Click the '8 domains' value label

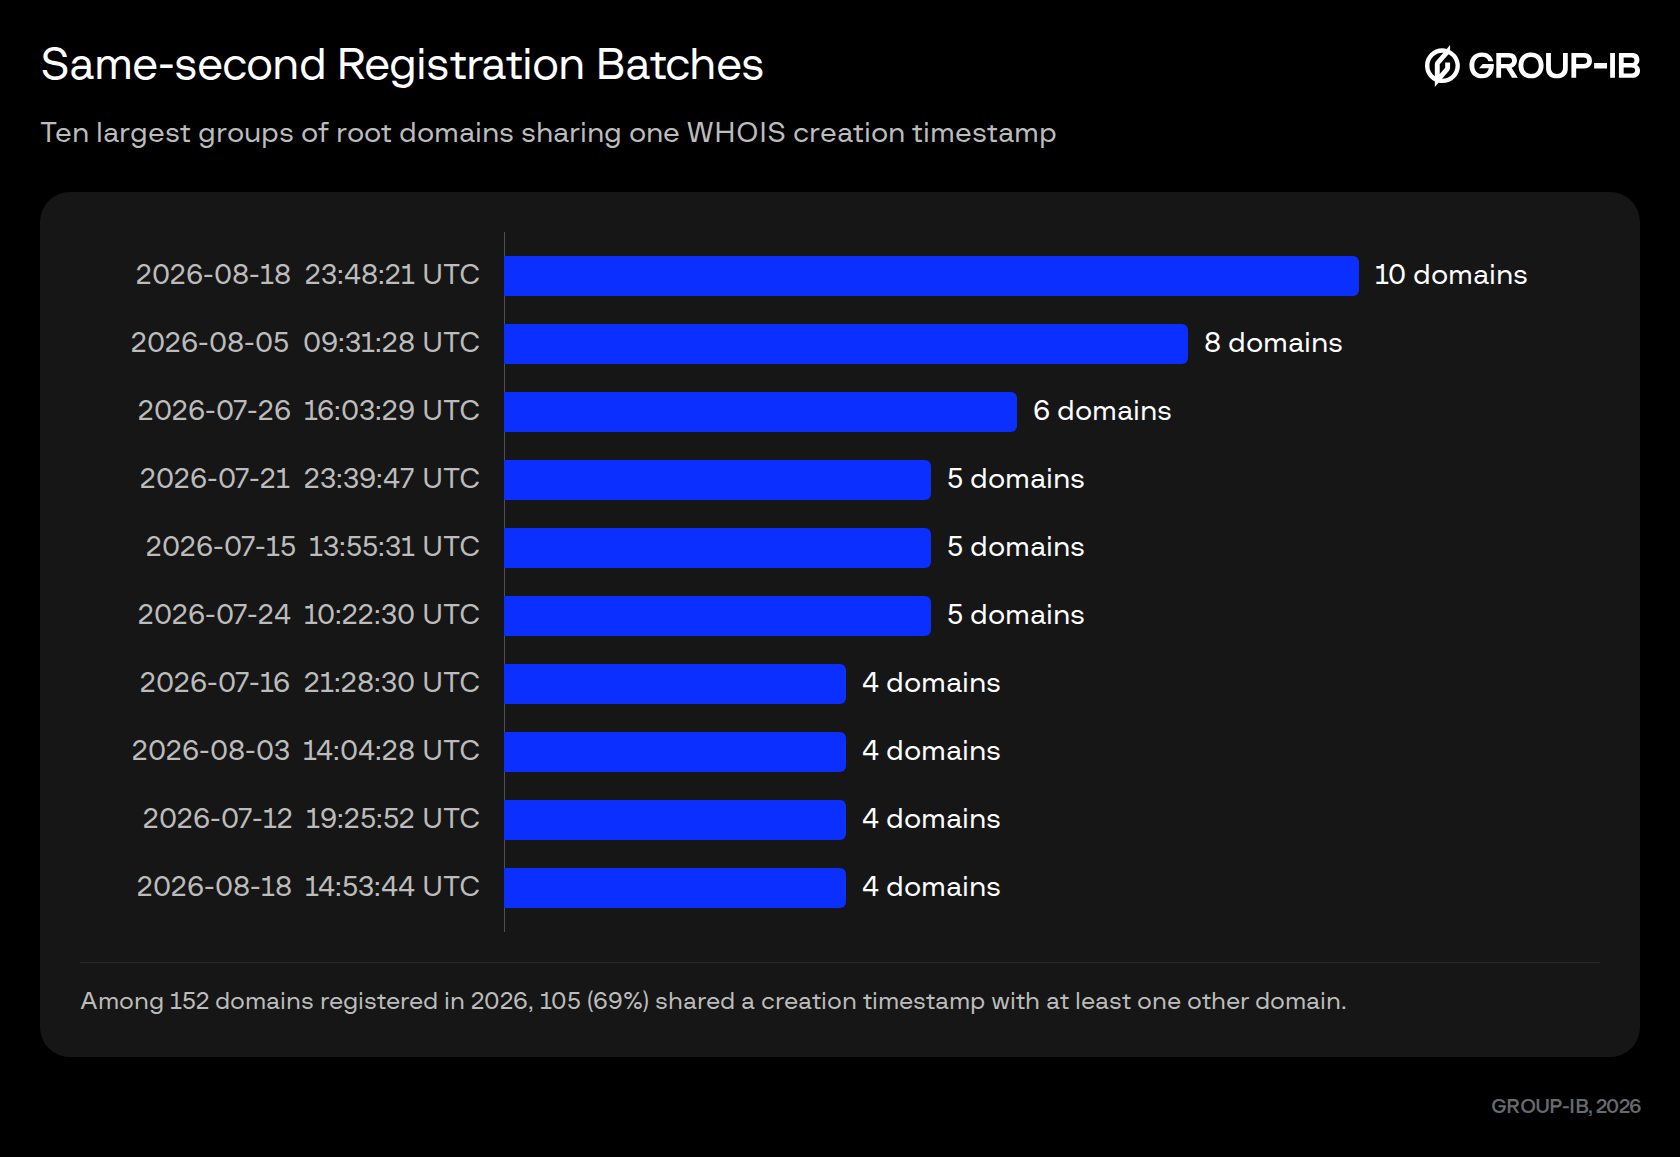1273,343
